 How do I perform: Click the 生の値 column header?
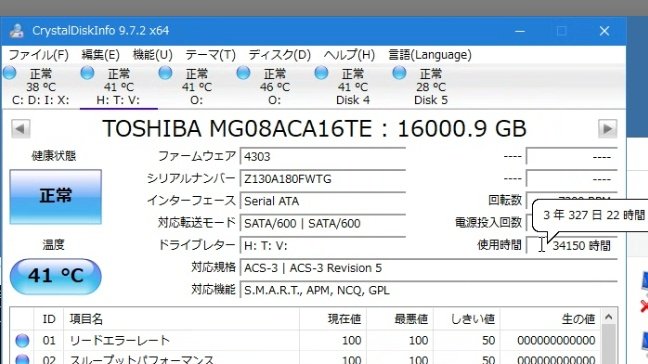click(550, 319)
